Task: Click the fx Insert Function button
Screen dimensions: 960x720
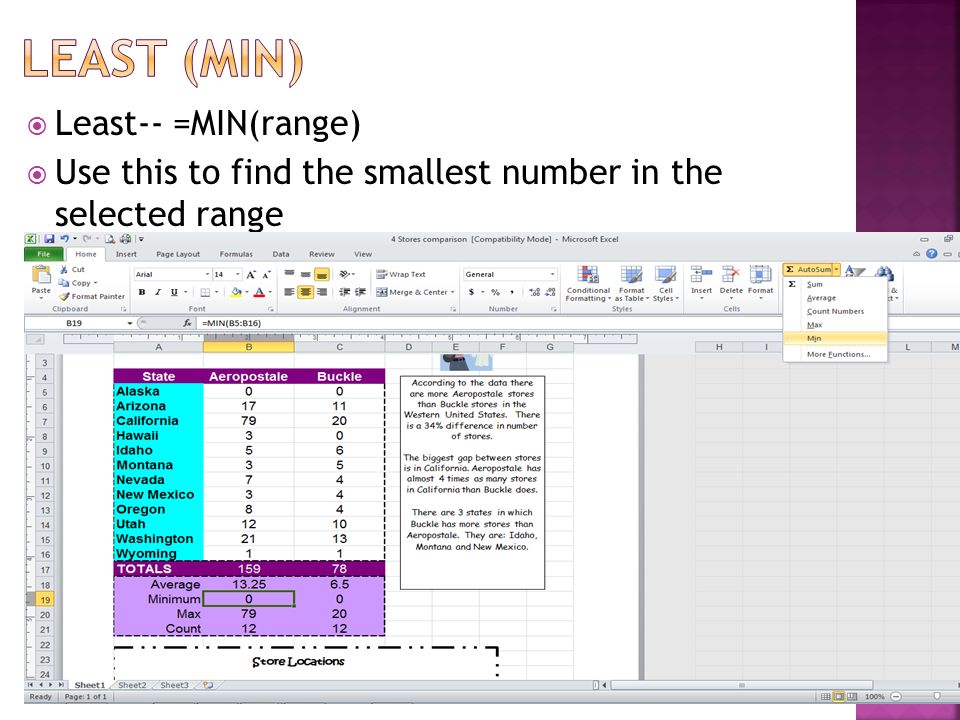Action: pyautogui.click(x=187, y=323)
